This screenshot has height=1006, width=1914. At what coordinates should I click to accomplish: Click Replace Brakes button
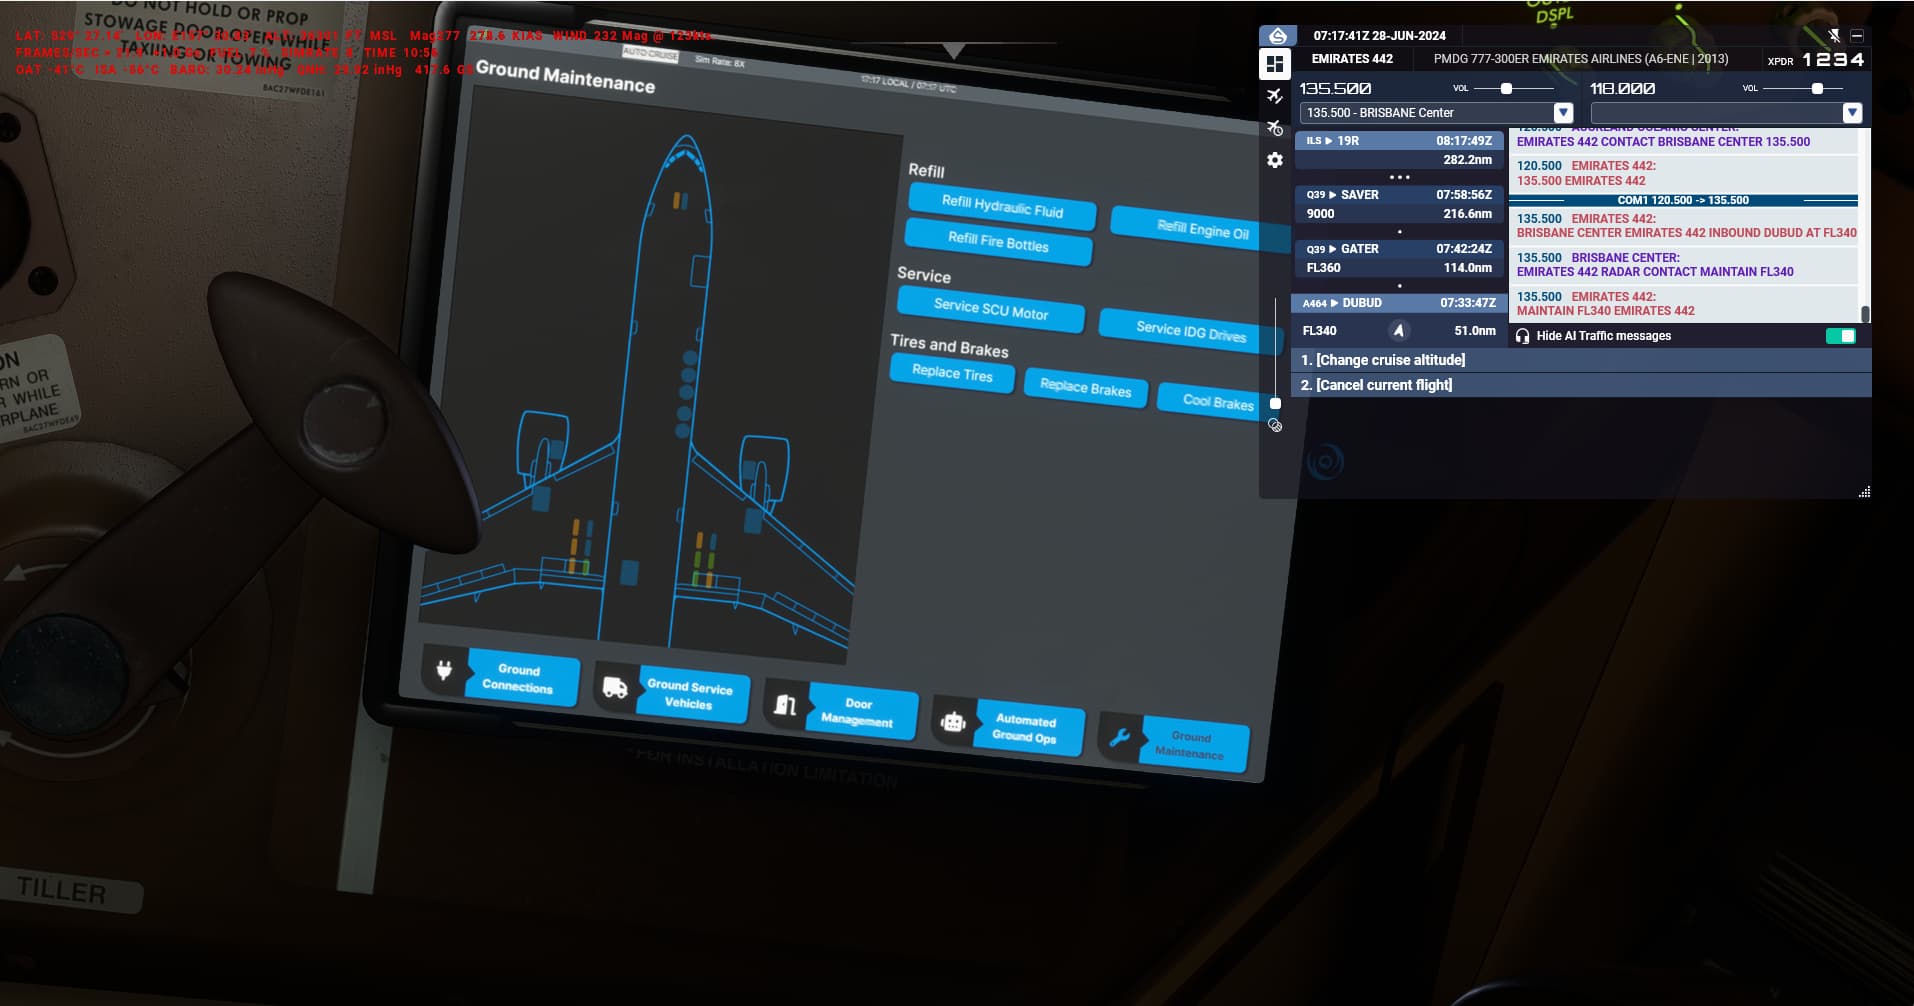[x=1085, y=388]
